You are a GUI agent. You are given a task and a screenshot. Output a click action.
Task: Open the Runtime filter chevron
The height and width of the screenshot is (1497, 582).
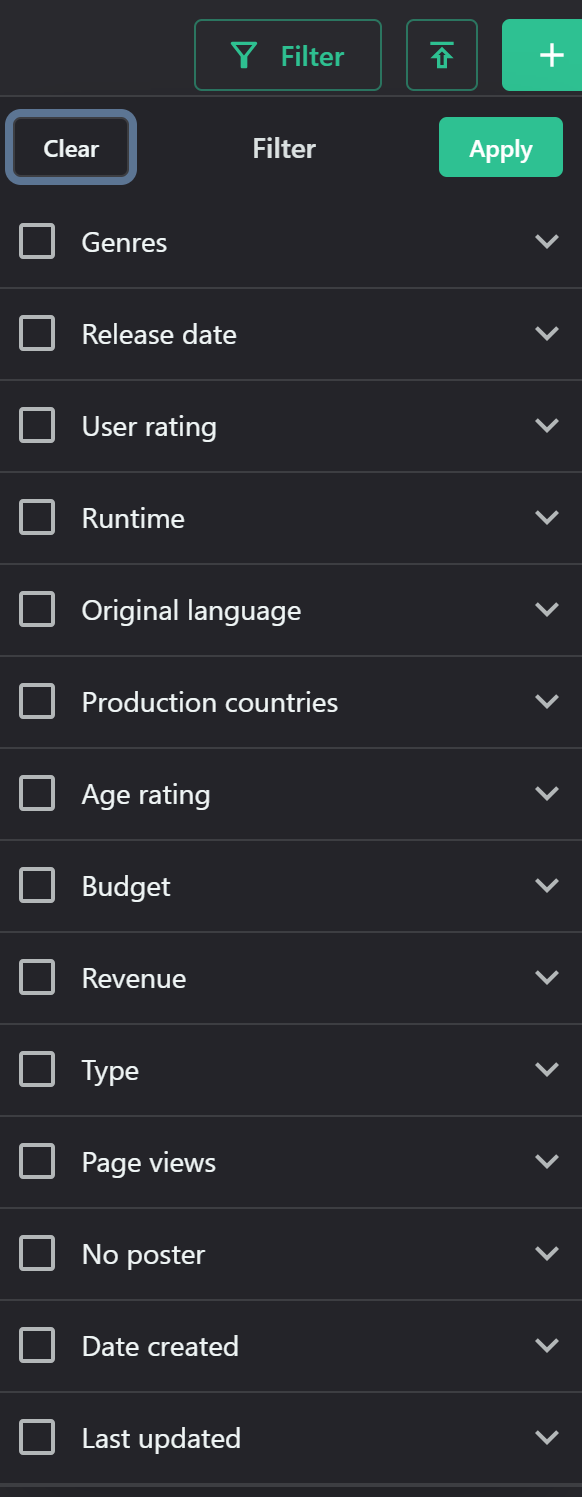546,518
